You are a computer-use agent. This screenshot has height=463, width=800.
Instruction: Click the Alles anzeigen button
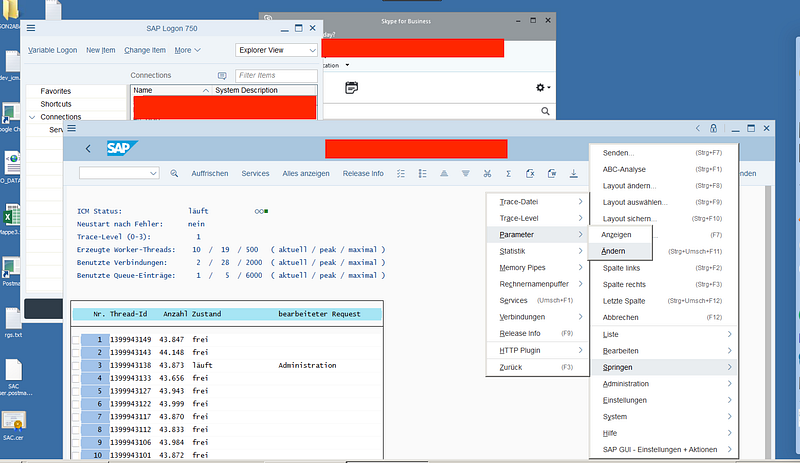tap(306, 174)
